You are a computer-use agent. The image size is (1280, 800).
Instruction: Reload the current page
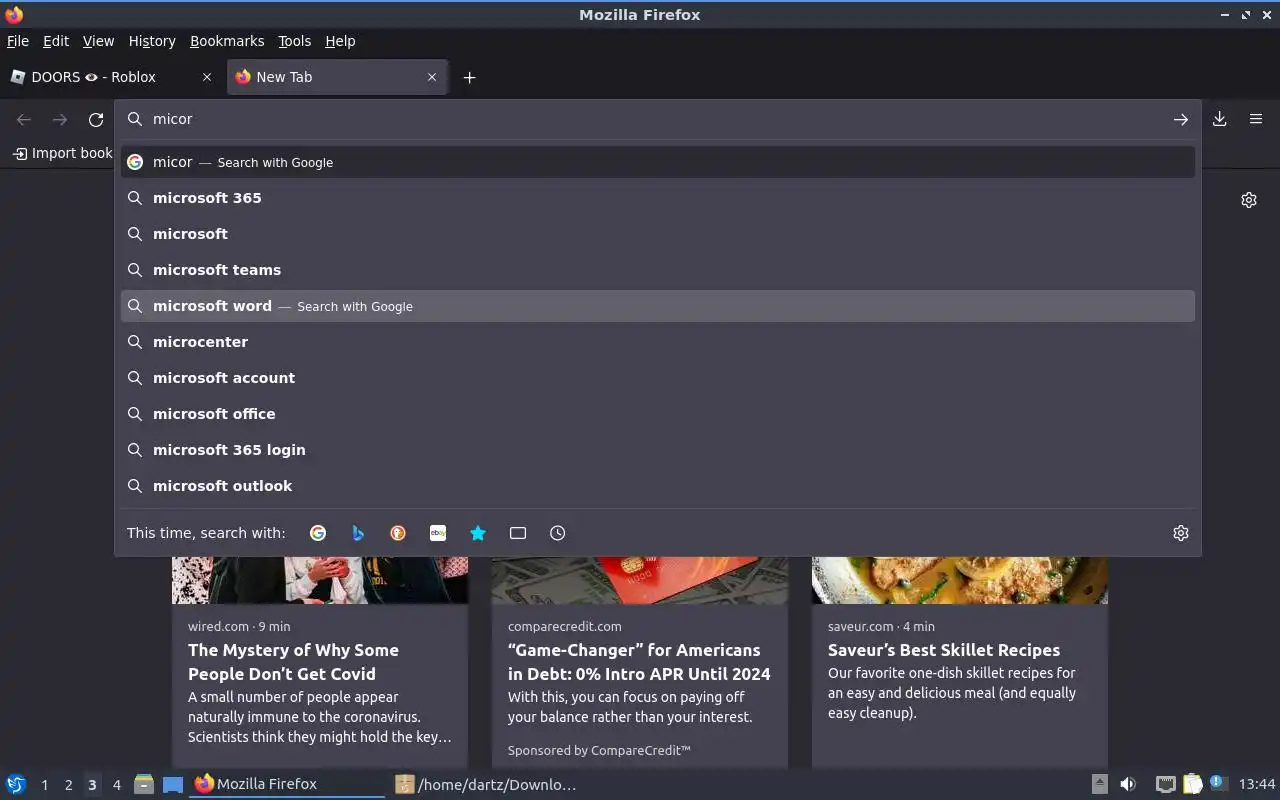(x=96, y=120)
